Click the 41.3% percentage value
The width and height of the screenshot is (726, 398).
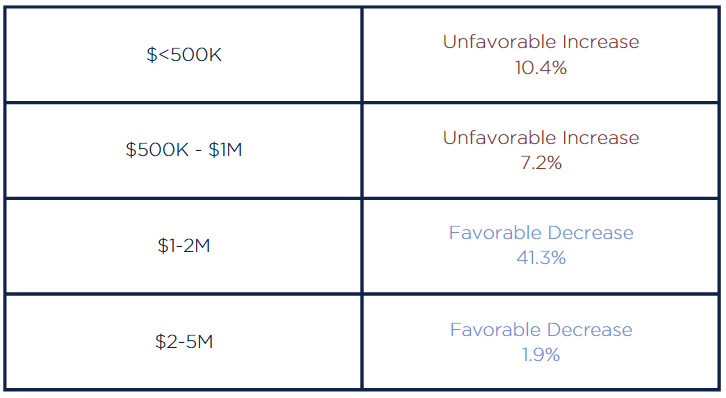(x=541, y=258)
